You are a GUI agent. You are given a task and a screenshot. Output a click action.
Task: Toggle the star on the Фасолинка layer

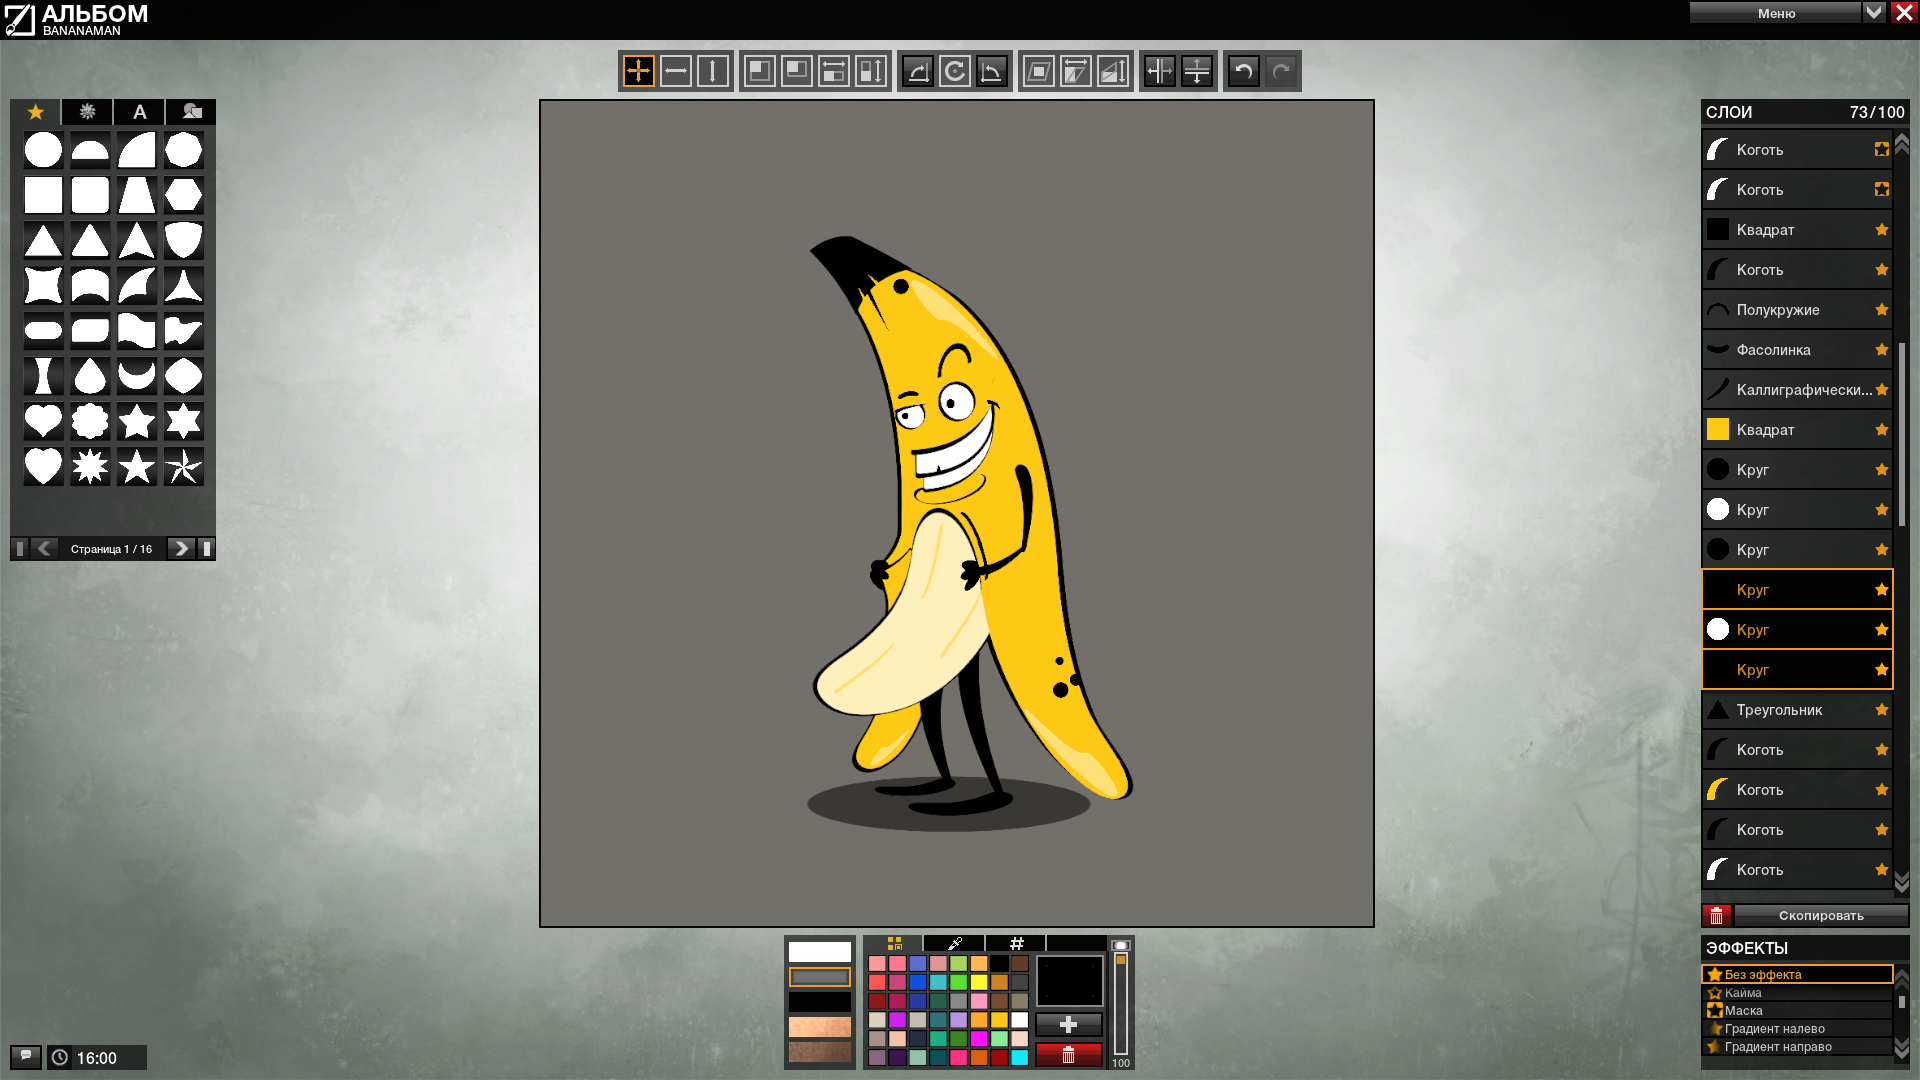(x=1881, y=349)
